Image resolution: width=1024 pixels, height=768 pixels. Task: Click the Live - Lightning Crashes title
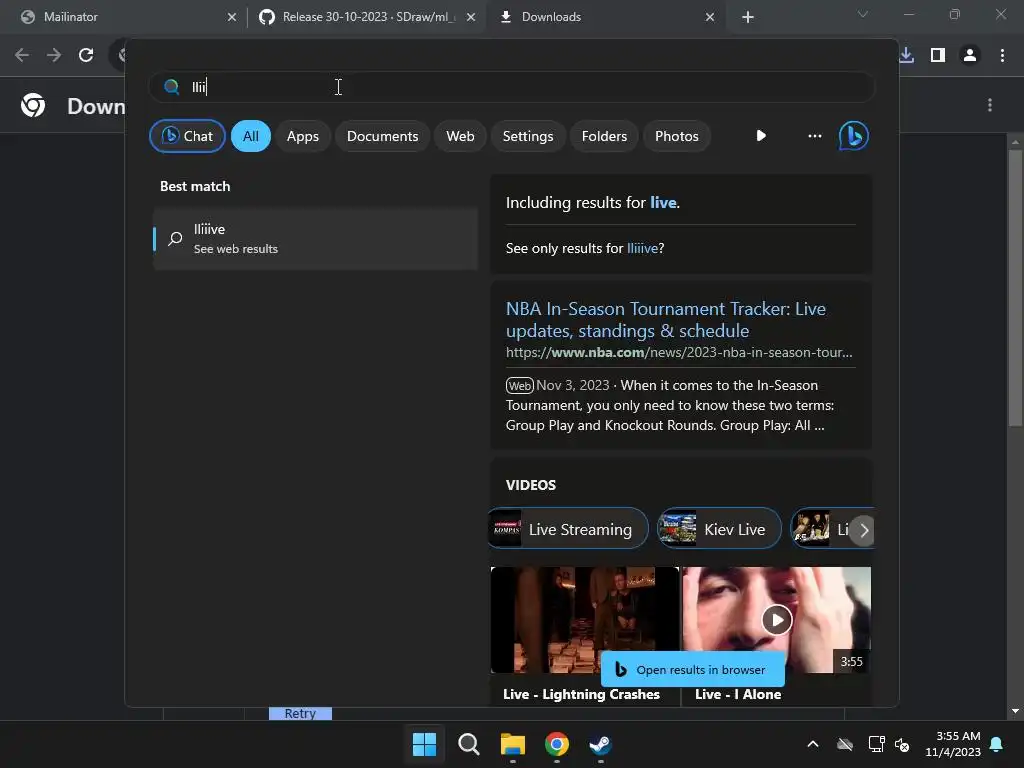(x=581, y=694)
